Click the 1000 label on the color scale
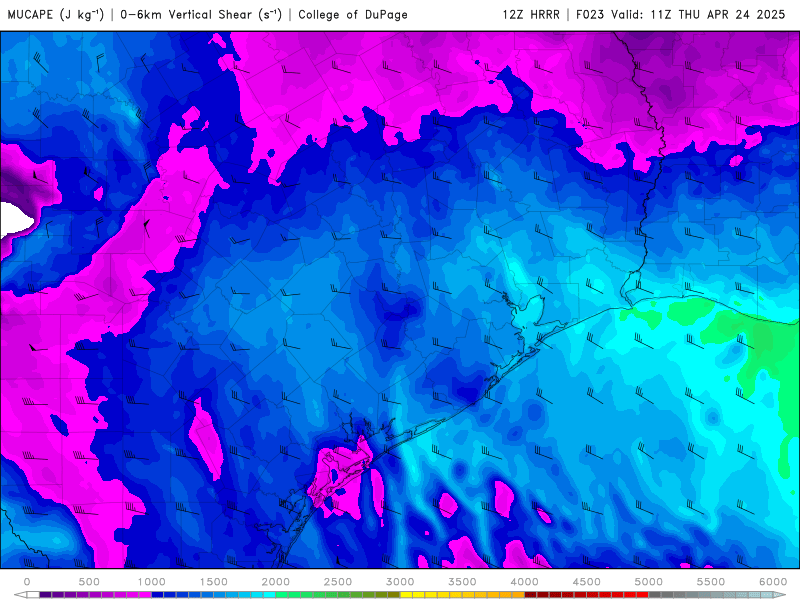The width and height of the screenshot is (800, 600). coord(151,582)
